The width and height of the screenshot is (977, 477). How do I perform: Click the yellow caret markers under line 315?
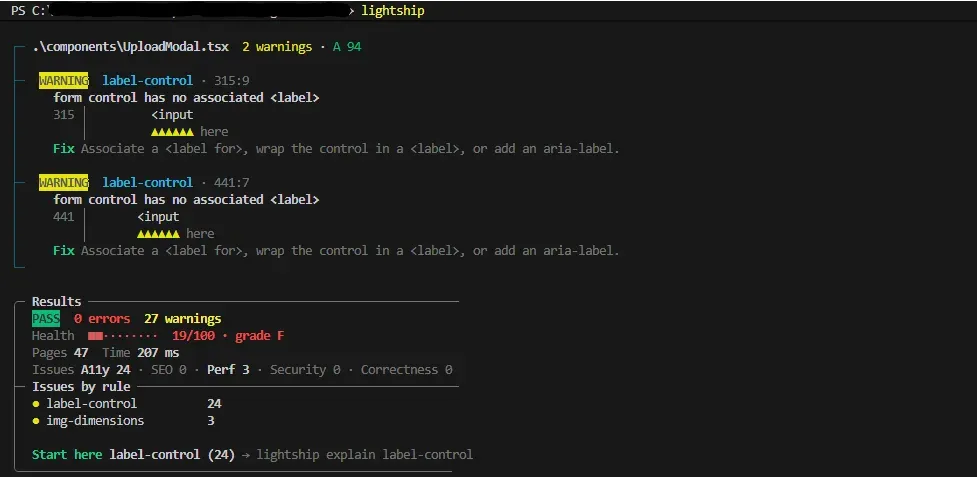tap(172, 132)
